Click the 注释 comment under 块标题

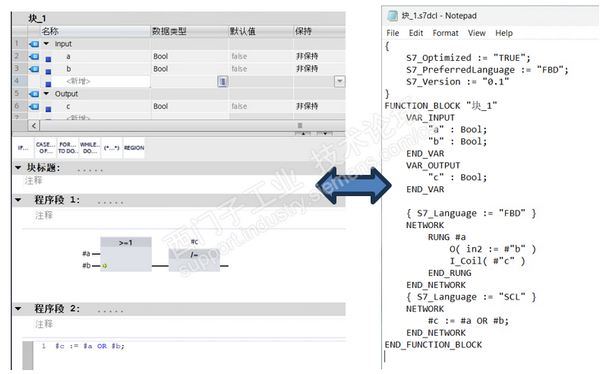pos(33,180)
